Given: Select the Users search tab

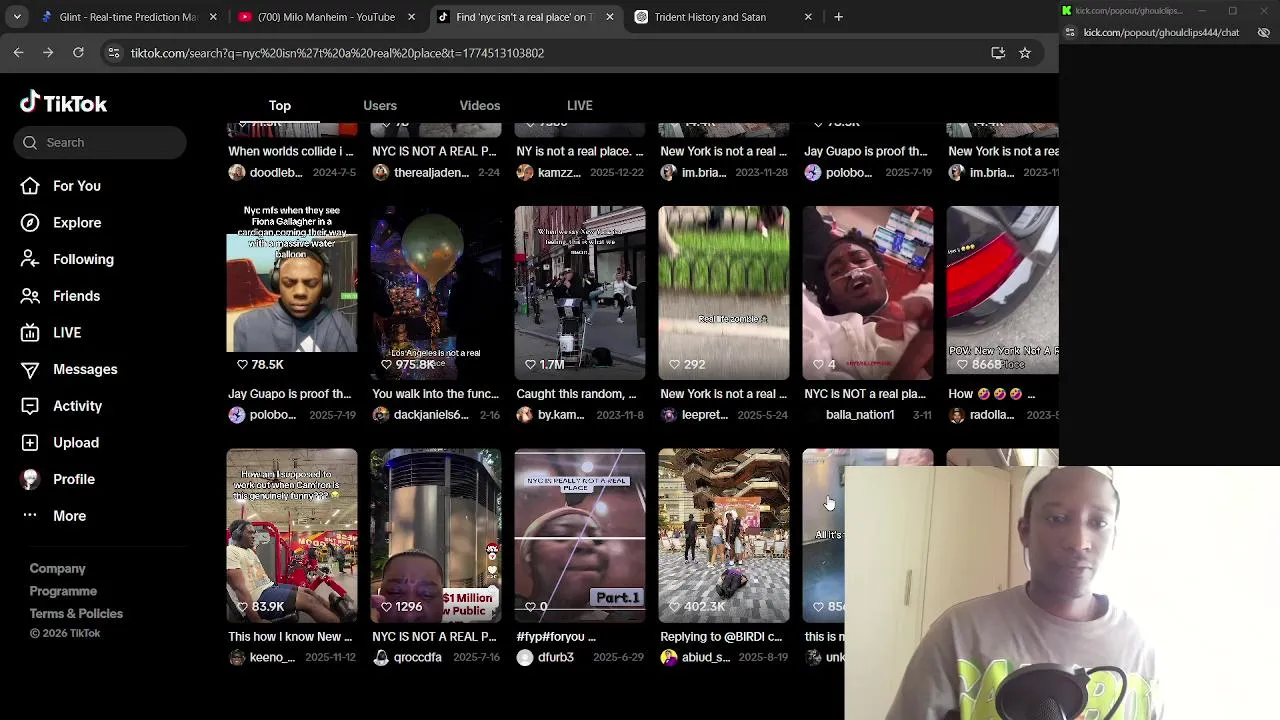Looking at the screenshot, I should (x=380, y=105).
